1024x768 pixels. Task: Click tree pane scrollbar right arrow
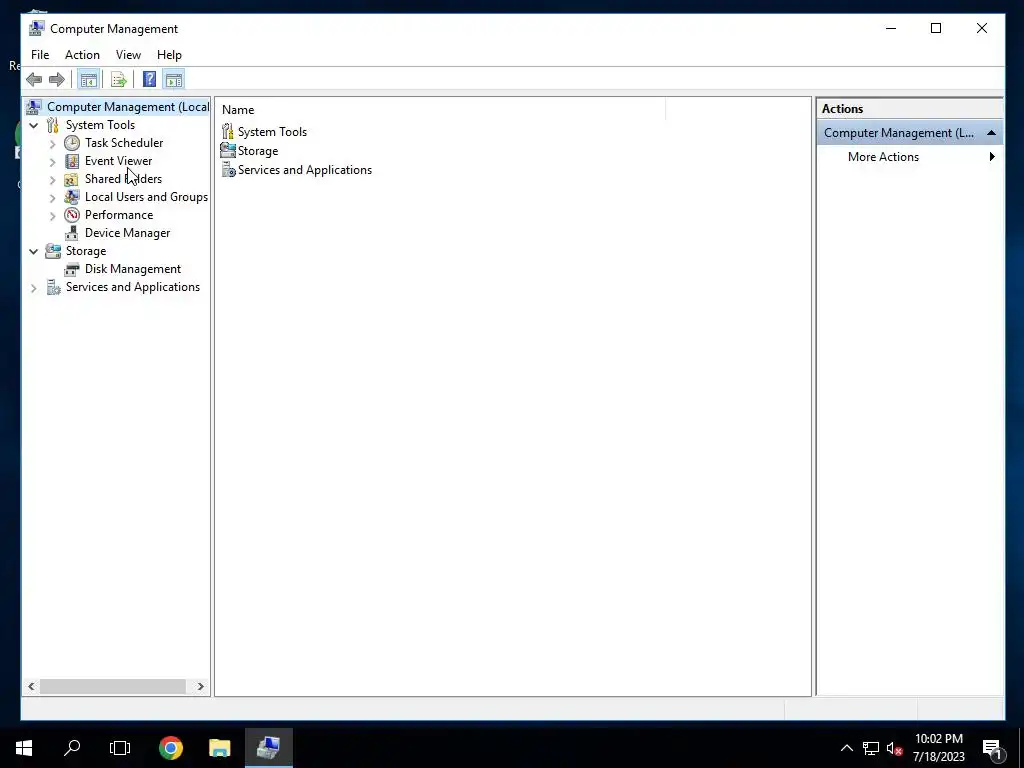pyautogui.click(x=200, y=686)
